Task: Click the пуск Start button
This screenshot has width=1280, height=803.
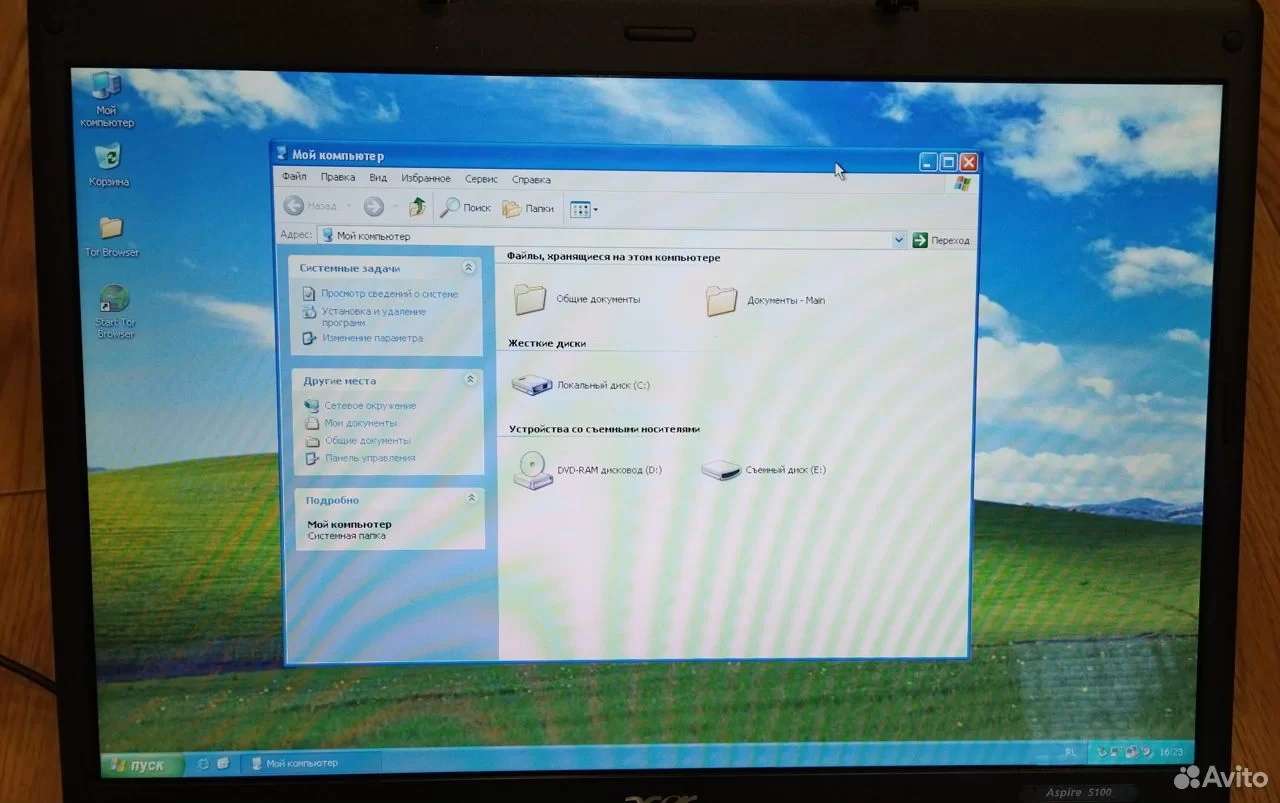Action: [141, 765]
